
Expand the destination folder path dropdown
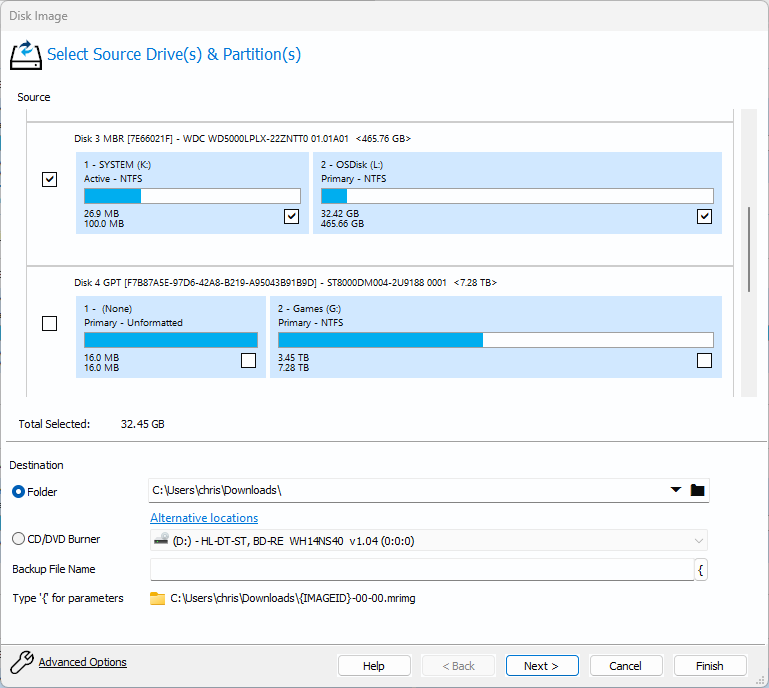pyautogui.click(x=675, y=490)
